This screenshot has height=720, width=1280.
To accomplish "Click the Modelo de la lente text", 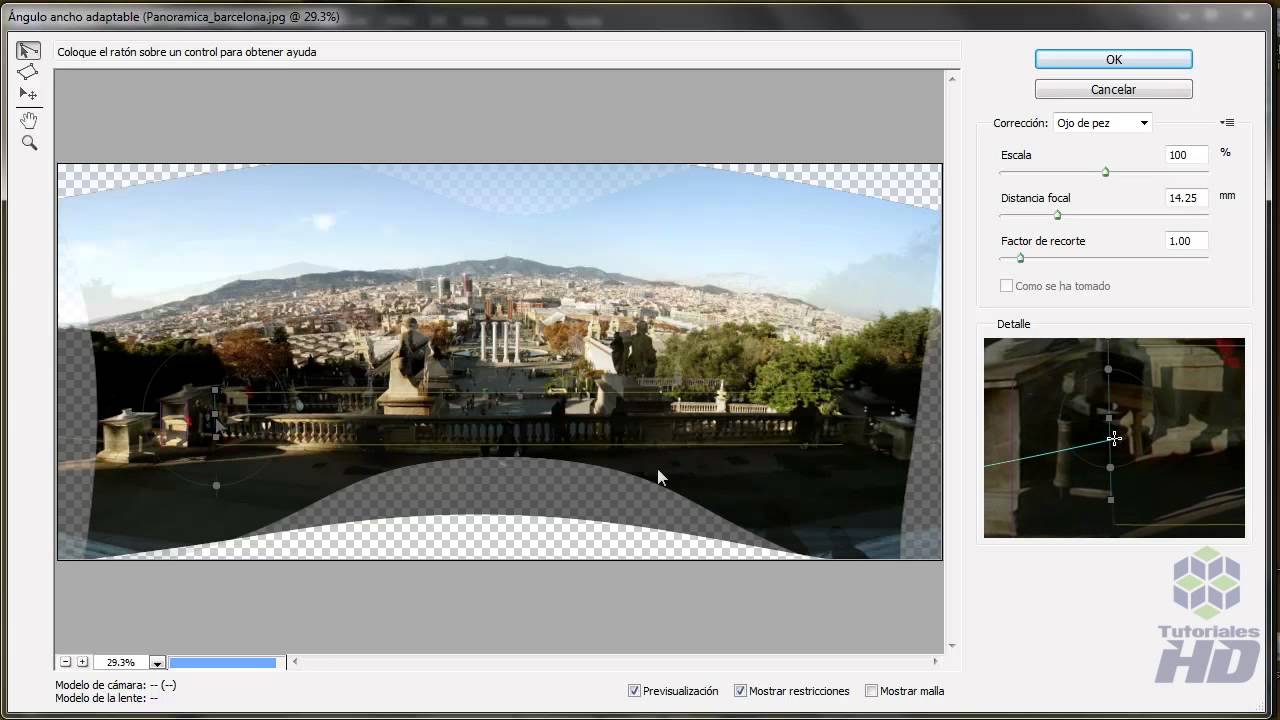I will tap(106, 698).
